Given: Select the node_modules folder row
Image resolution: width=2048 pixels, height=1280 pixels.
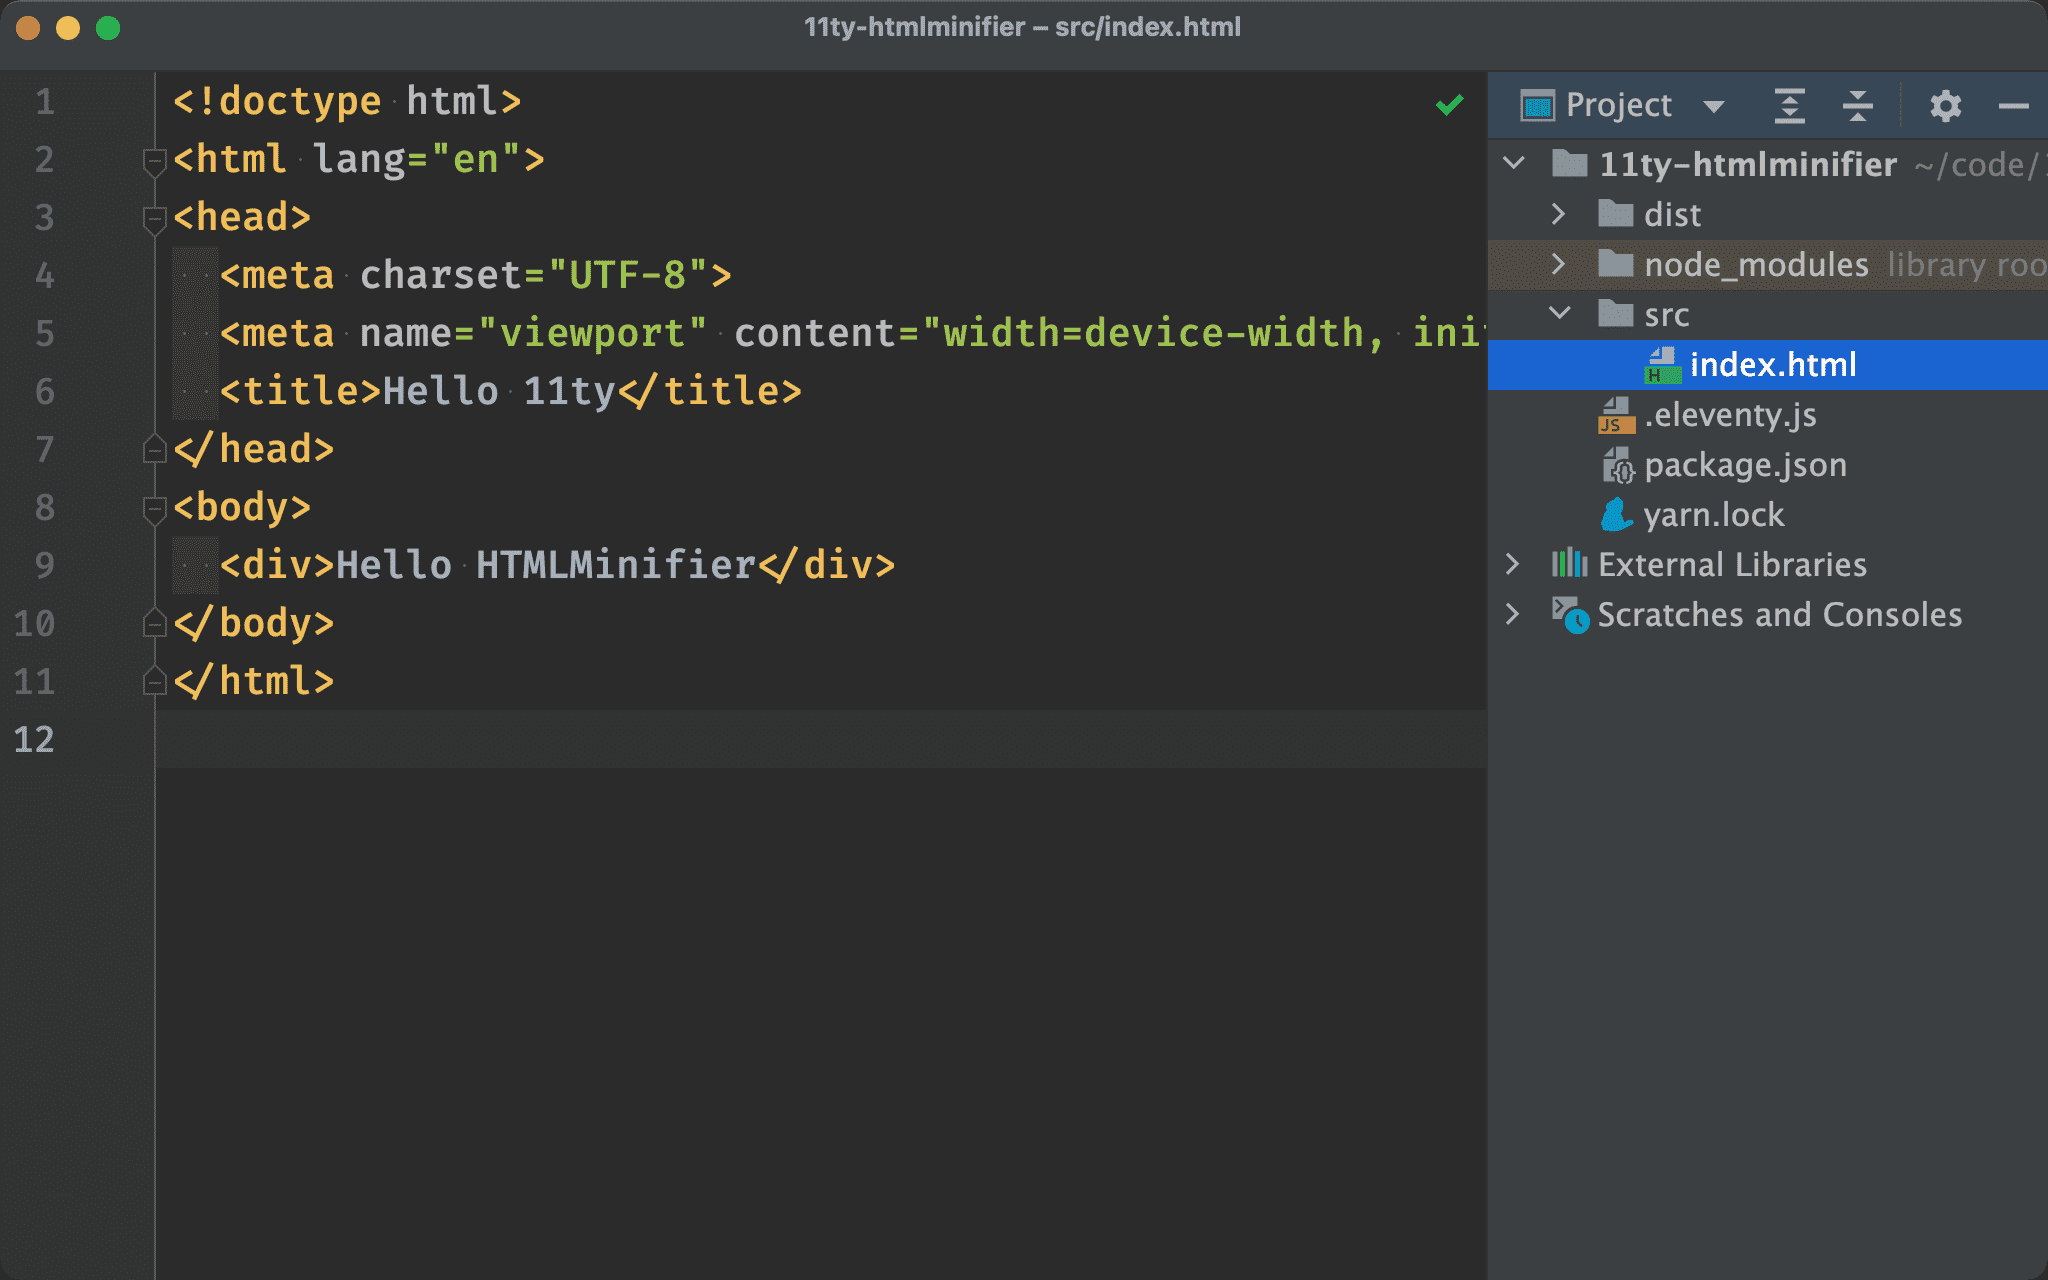Looking at the screenshot, I should click(1767, 264).
